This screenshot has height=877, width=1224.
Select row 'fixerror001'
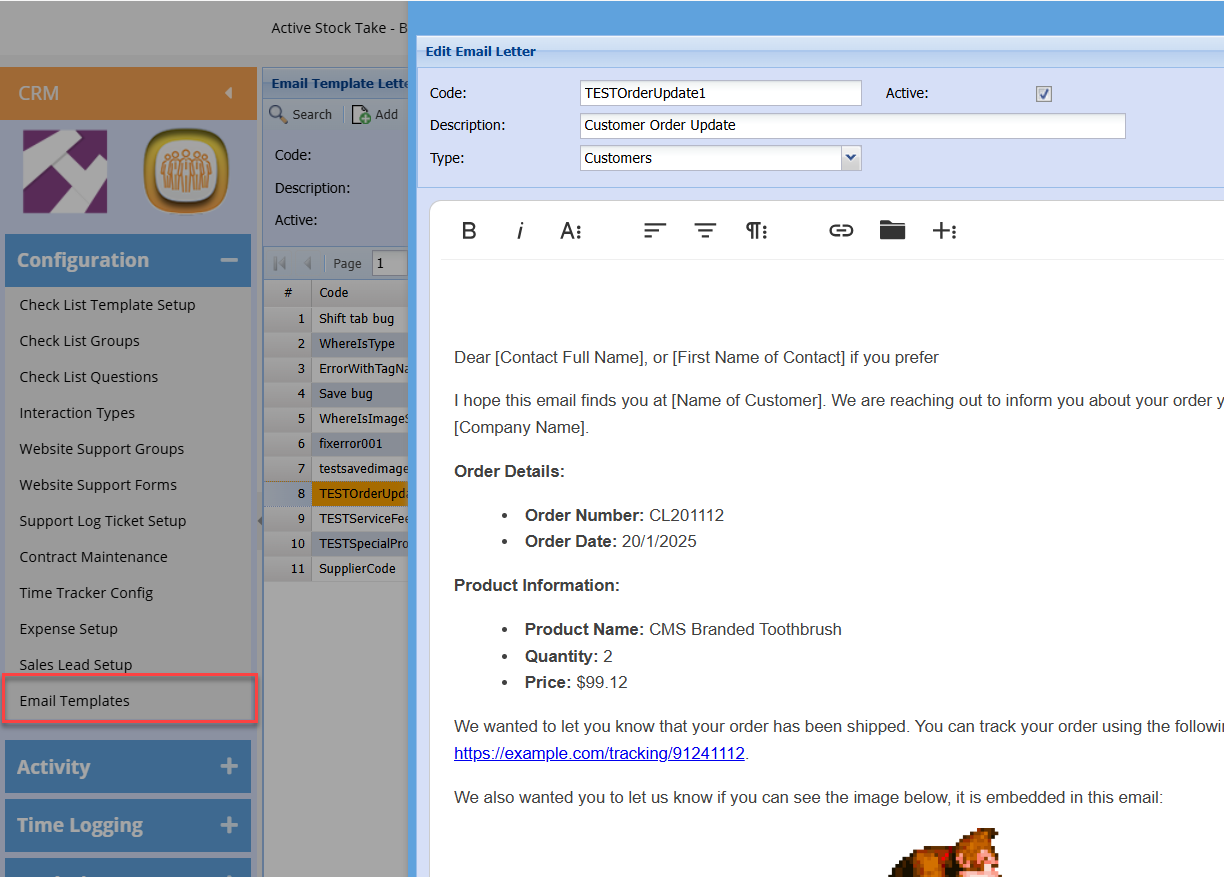pyautogui.click(x=336, y=443)
